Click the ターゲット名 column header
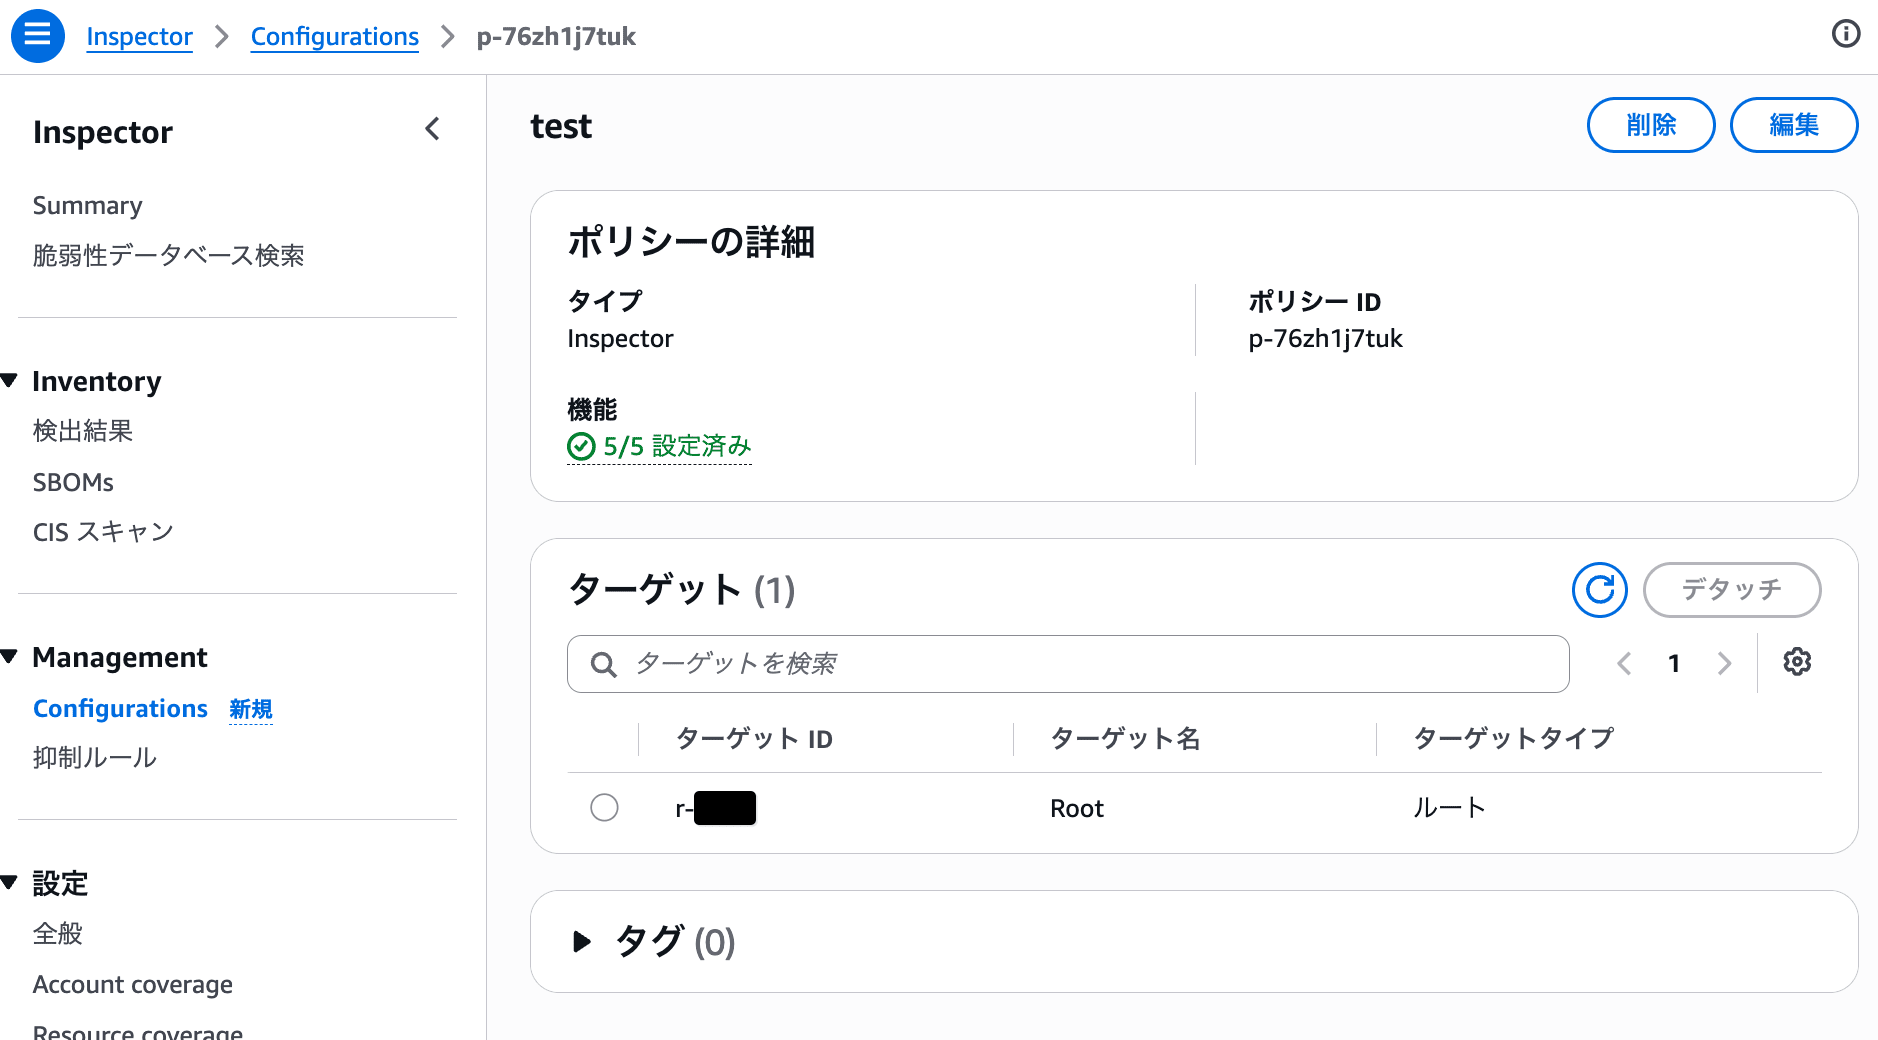Viewport: 1878px width, 1040px height. coord(1125,739)
